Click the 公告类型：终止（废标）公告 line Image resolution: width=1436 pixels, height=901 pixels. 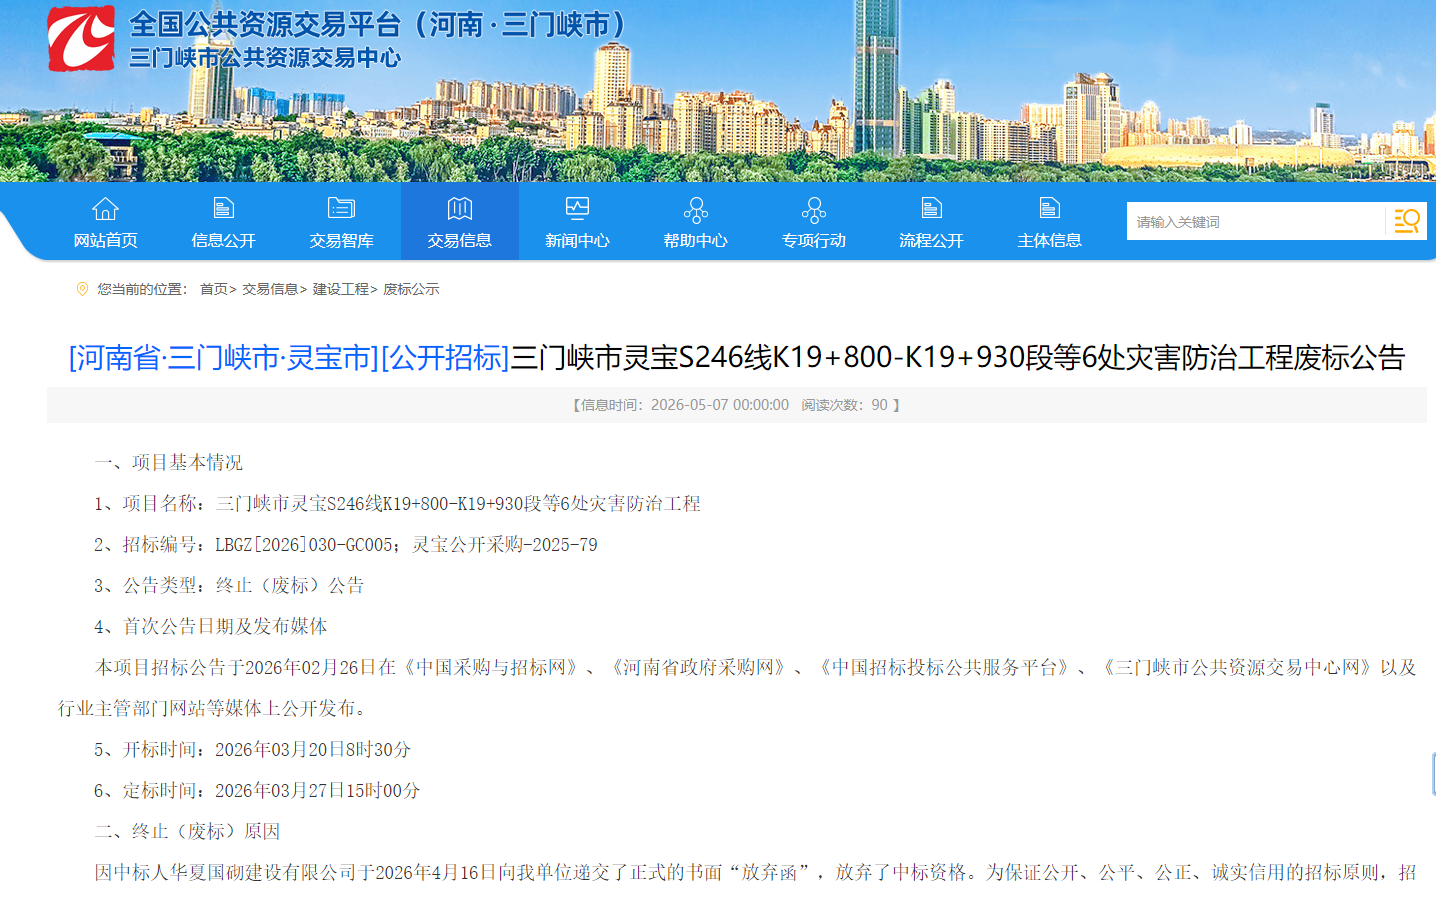(x=229, y=585)
